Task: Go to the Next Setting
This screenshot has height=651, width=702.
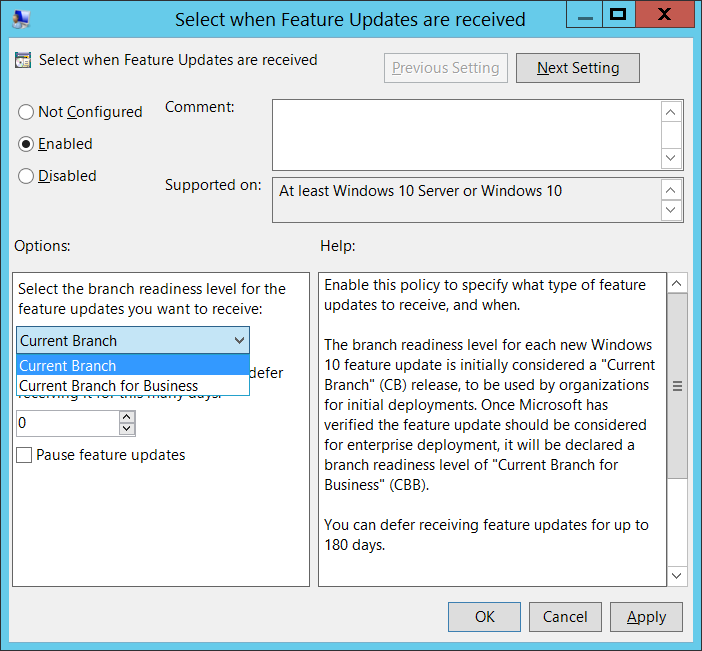Action: tap(578, 68)
